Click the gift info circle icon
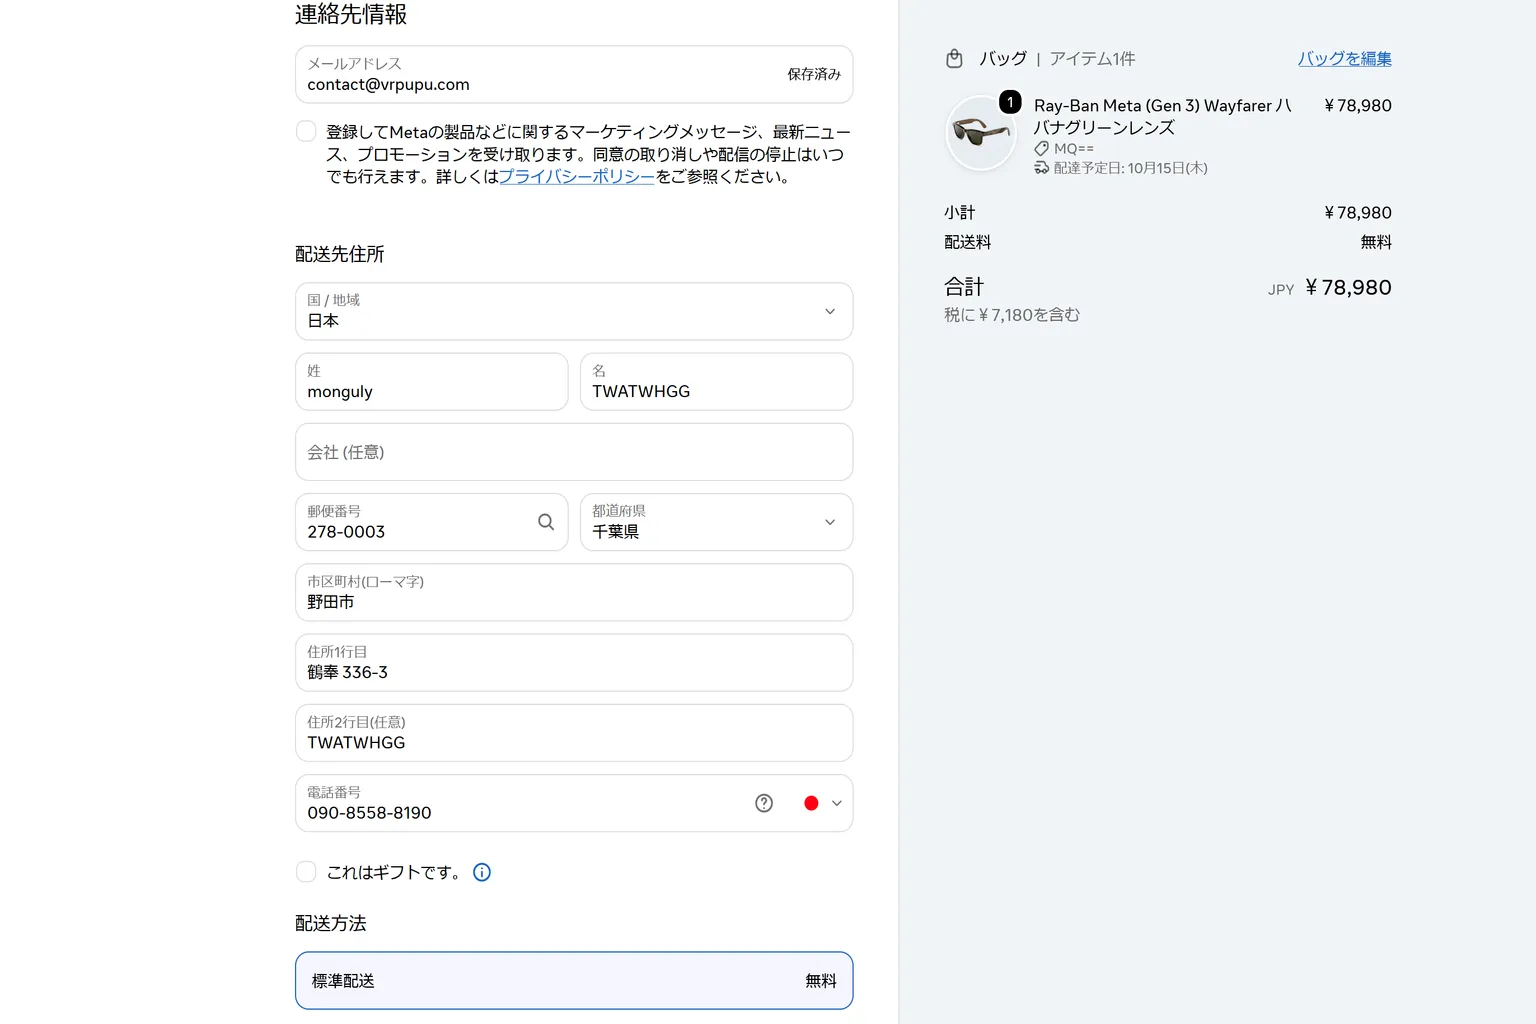 point(482,872)
